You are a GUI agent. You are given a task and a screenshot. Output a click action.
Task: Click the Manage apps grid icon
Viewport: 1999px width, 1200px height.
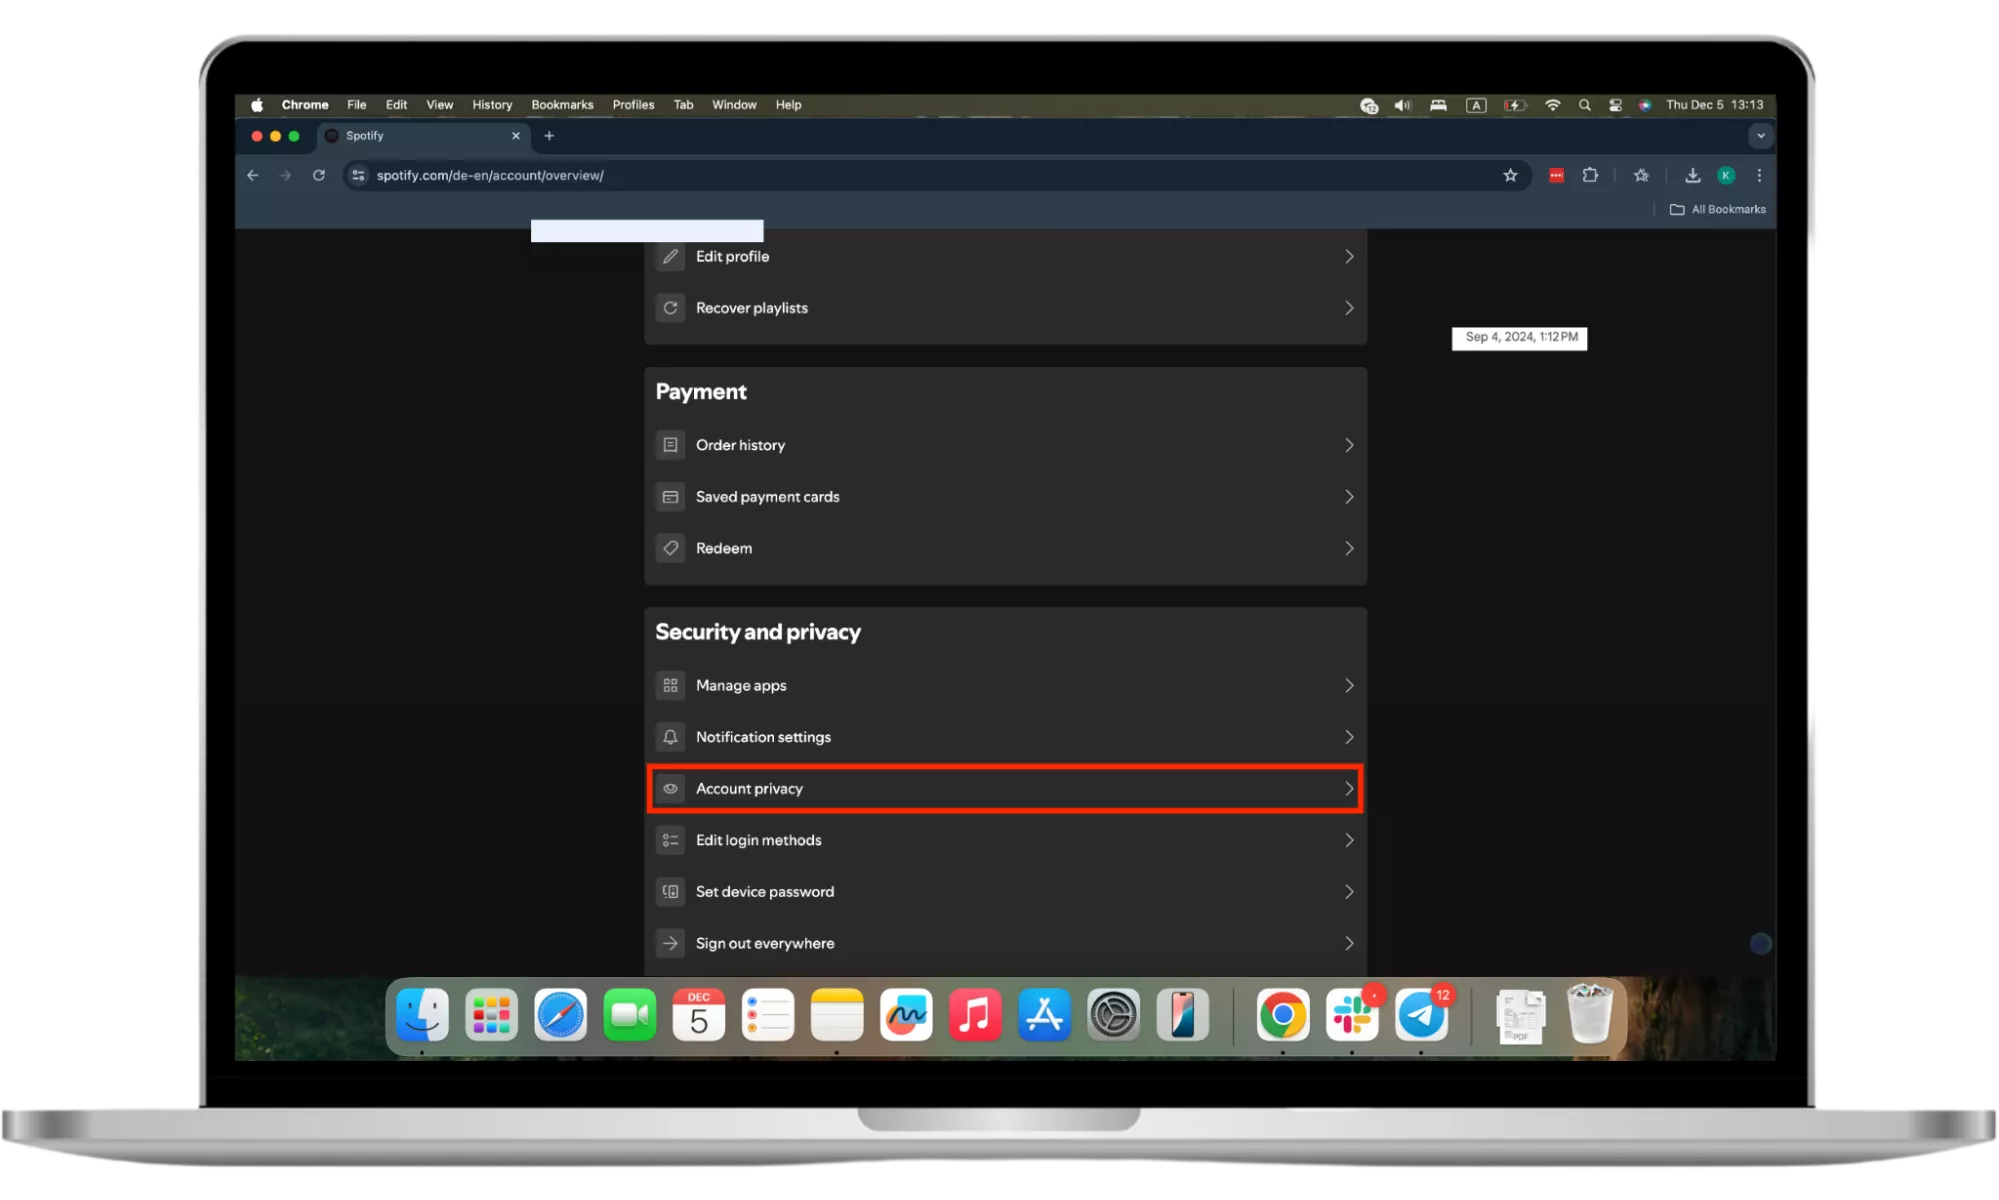pos(670,685)
